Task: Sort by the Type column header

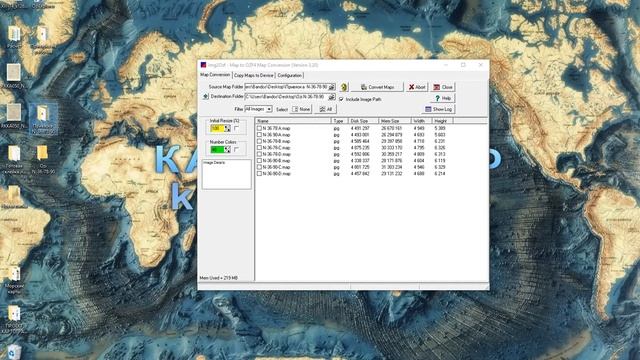Action: click(x=340, y=121)
